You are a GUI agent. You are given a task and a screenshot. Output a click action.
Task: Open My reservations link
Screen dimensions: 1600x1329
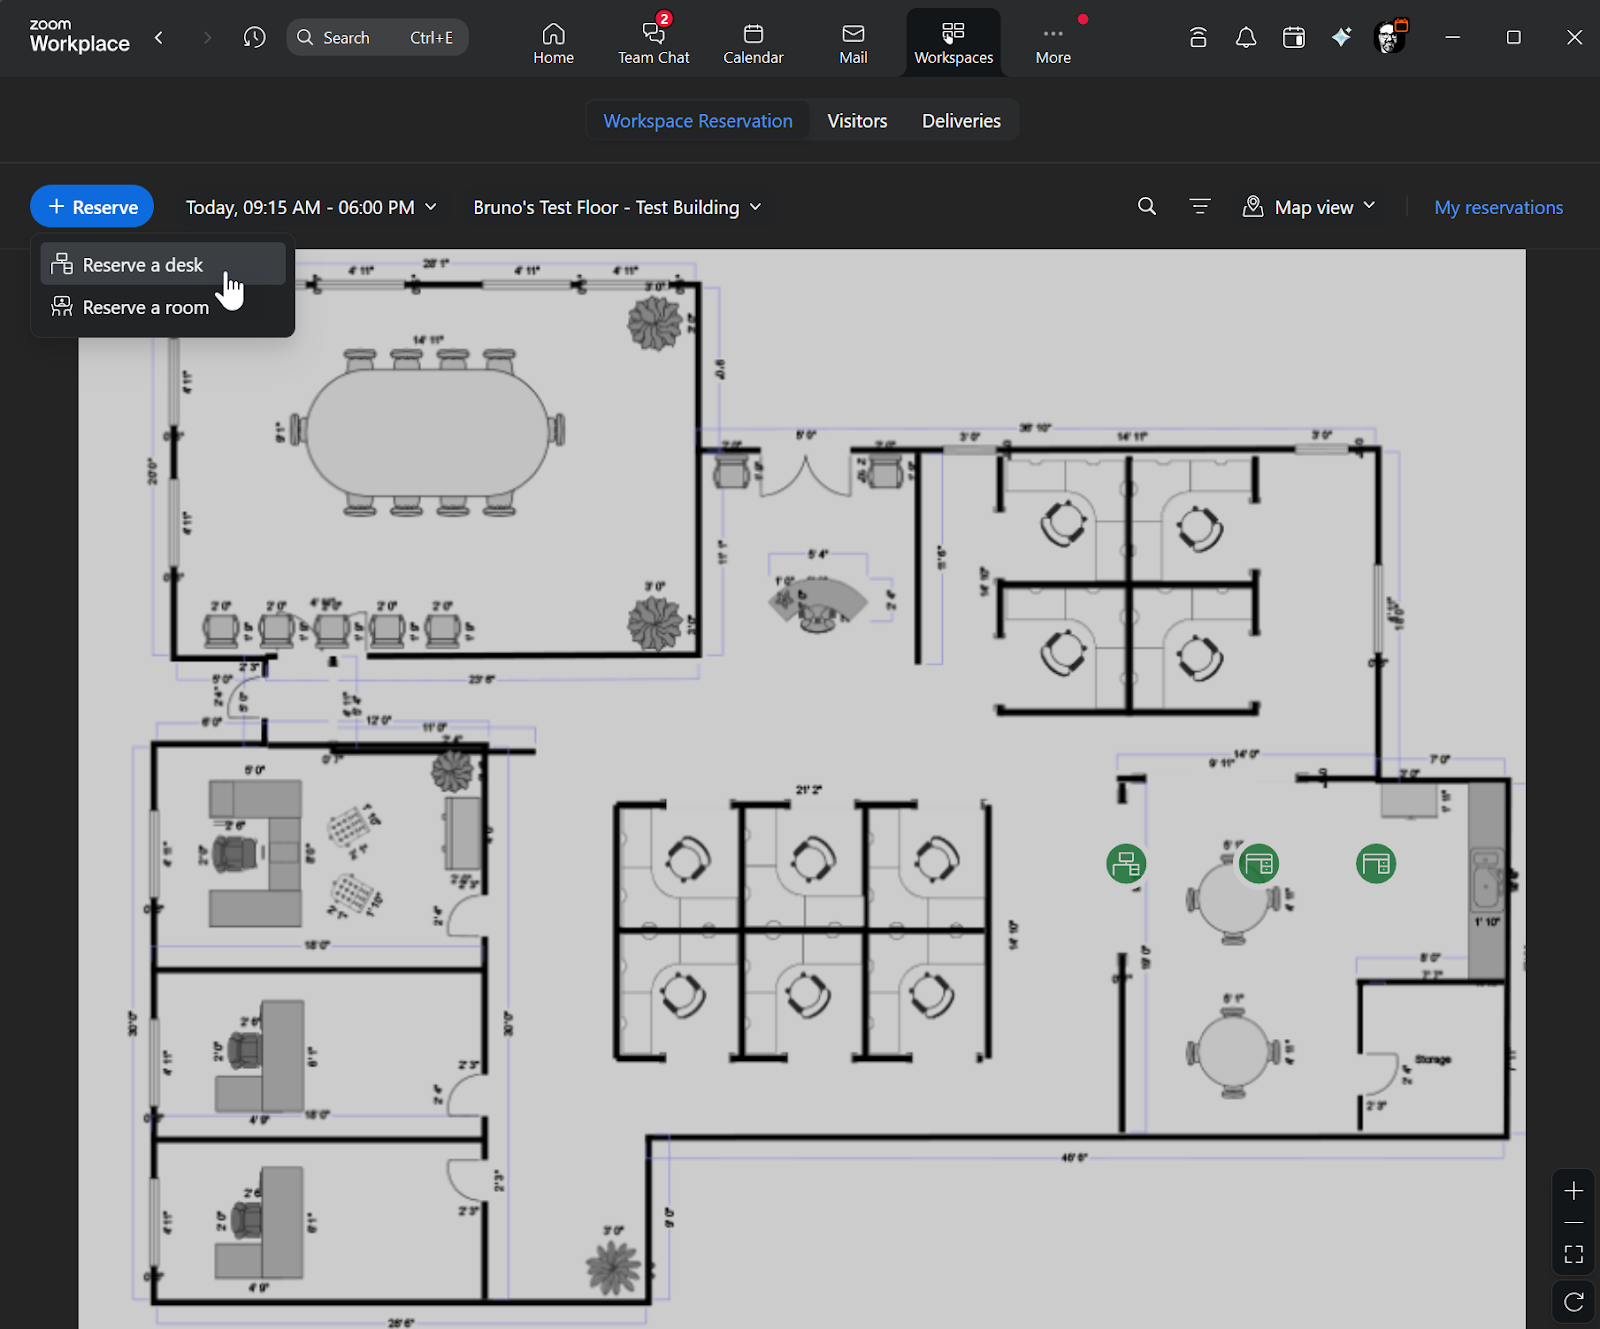click(x=1498, y=207)
